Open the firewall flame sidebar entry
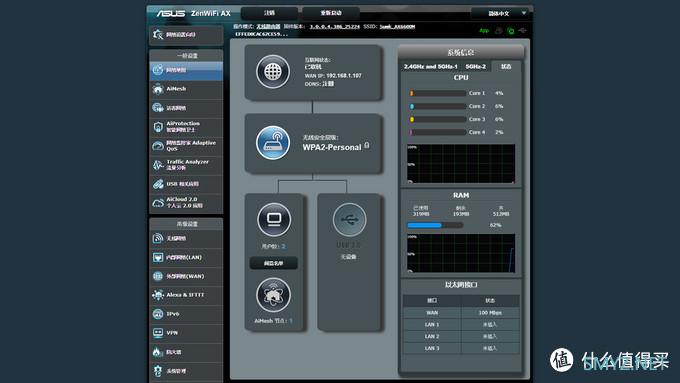 coord(186,352)
